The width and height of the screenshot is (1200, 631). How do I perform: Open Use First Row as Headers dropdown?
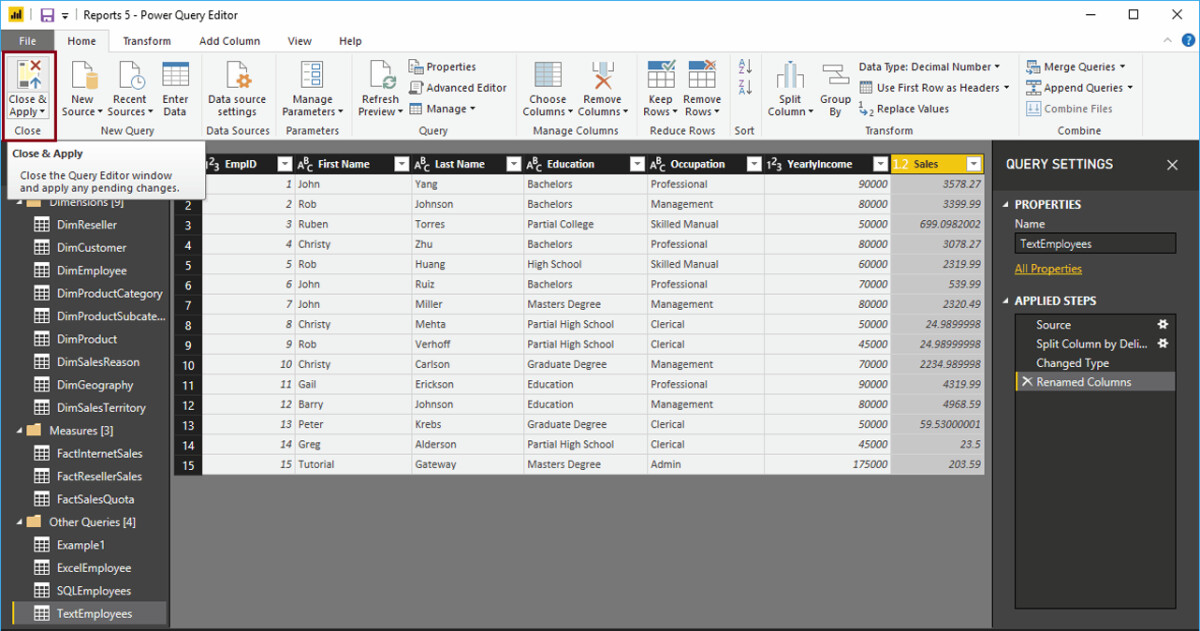tap(934, 88)
